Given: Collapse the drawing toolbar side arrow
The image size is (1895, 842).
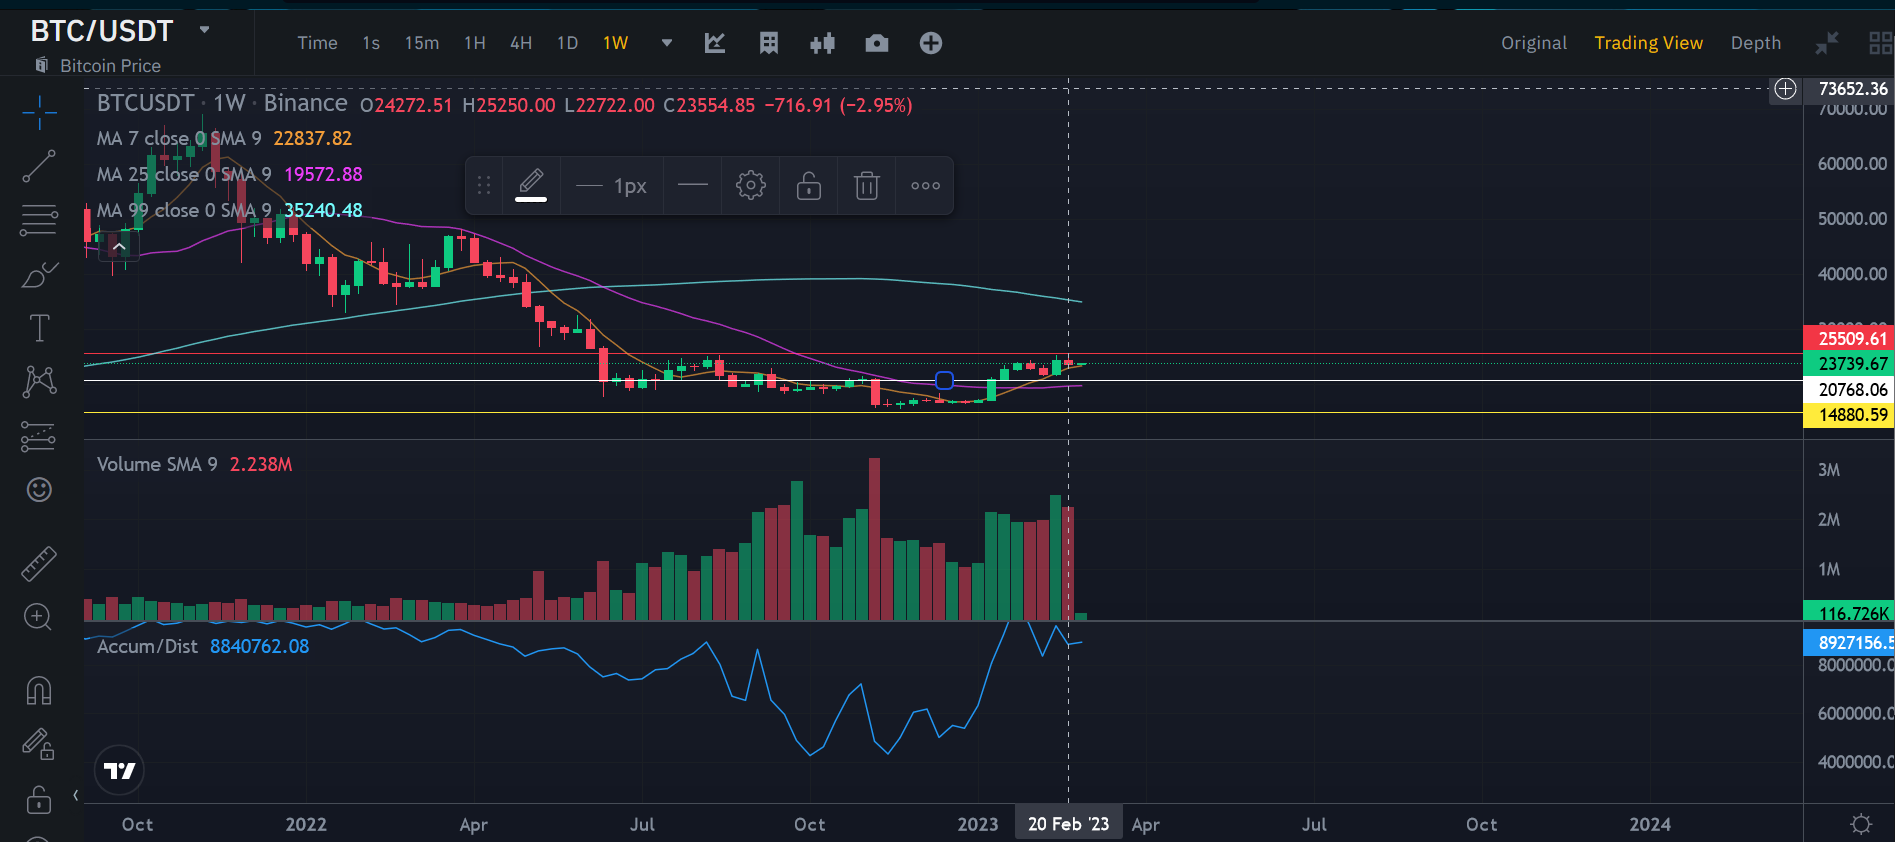Looking at the screenshot, I should point(76,796).
